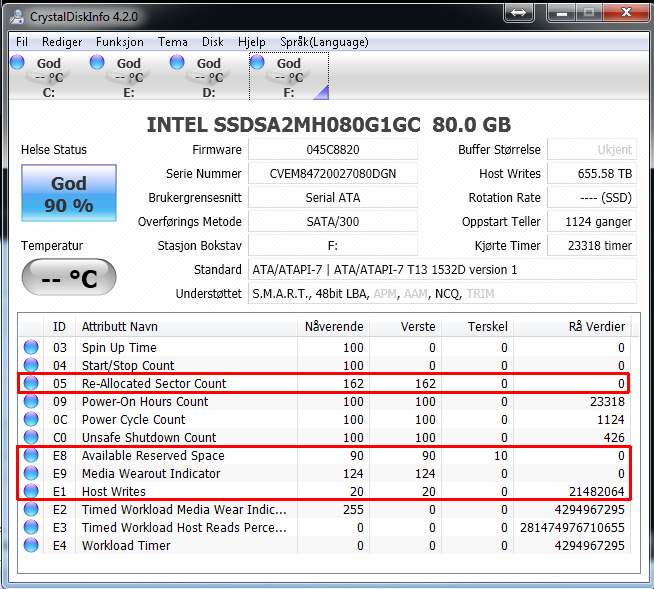
Task: Open the Disk menu
Action: pos(213,42)
